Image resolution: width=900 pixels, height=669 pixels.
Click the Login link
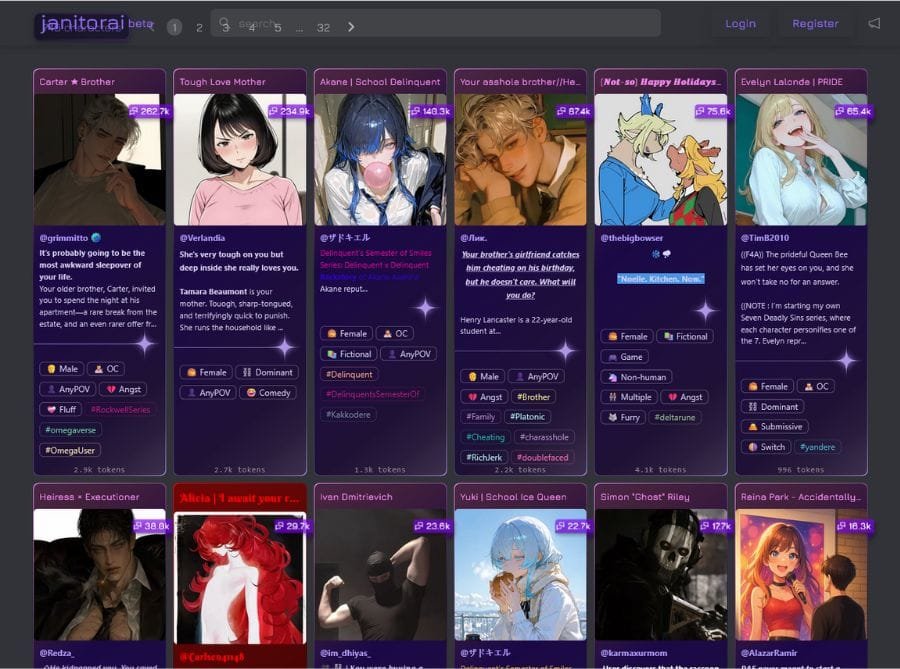(740, 23)
